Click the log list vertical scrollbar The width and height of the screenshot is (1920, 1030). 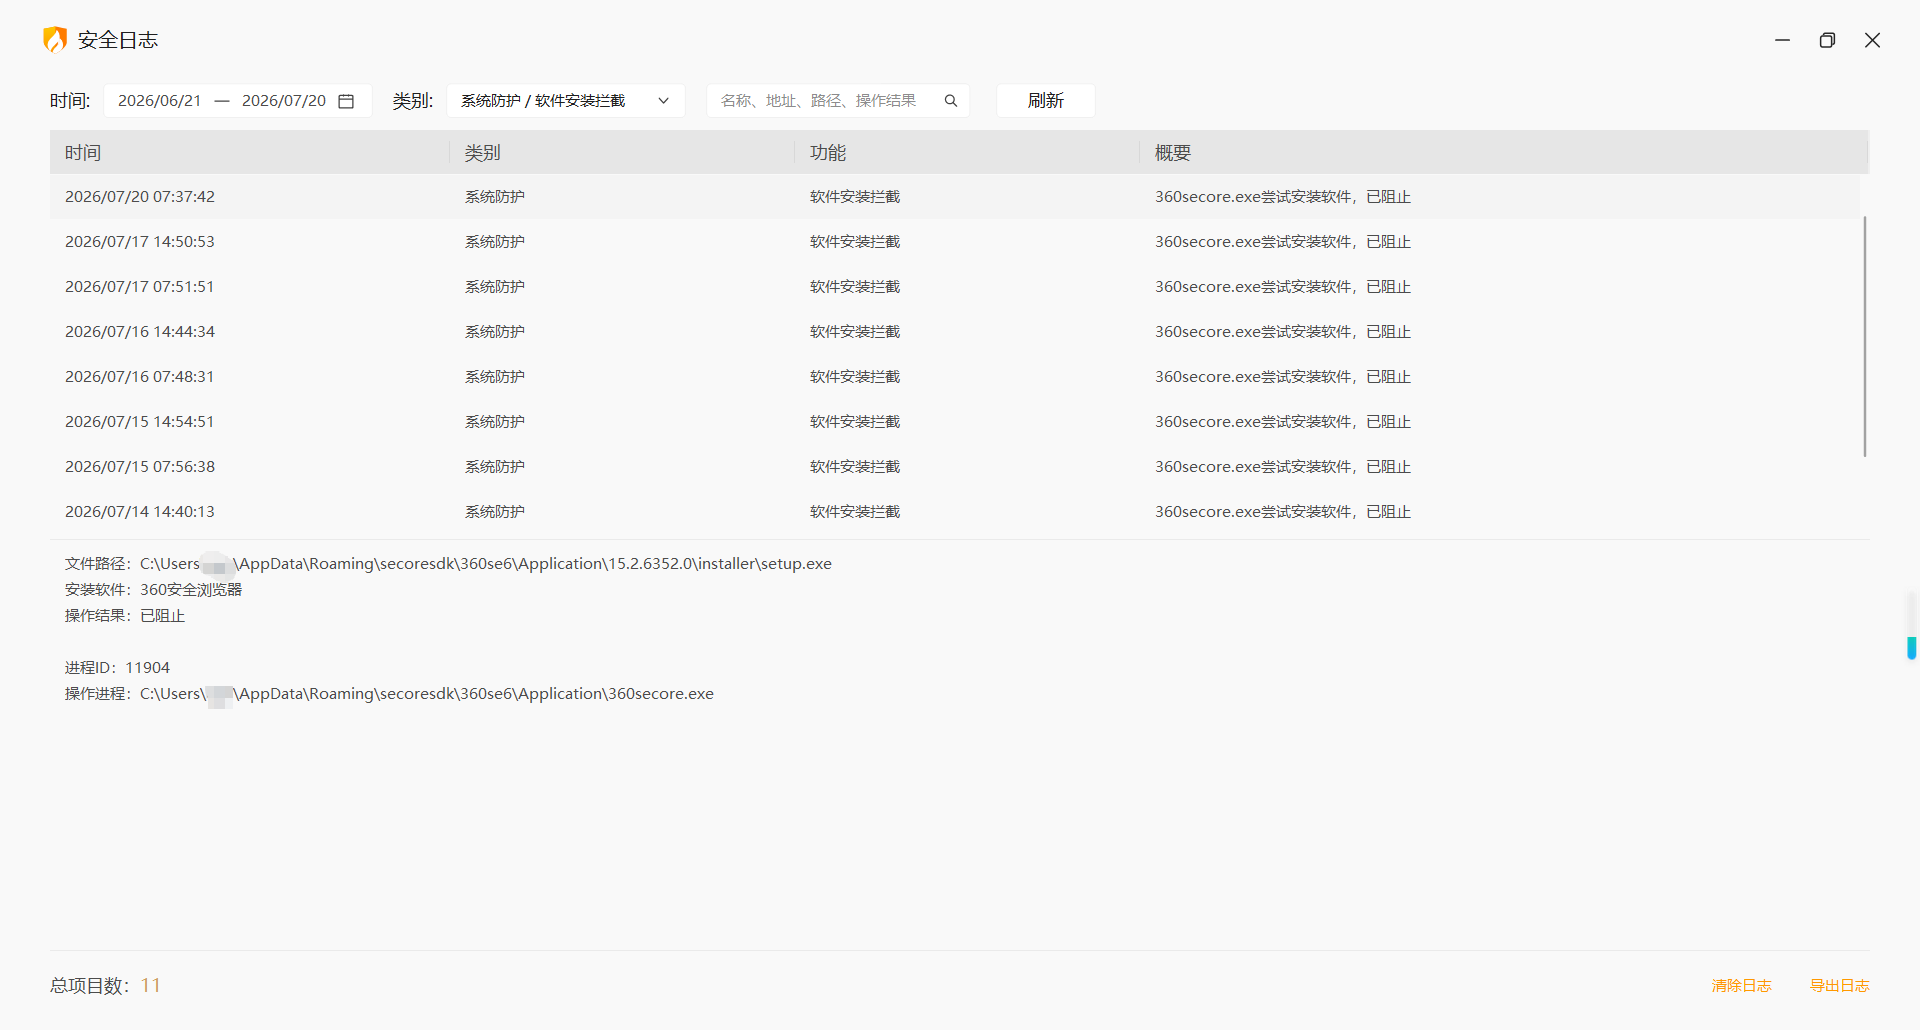[x=1865, y=337]
